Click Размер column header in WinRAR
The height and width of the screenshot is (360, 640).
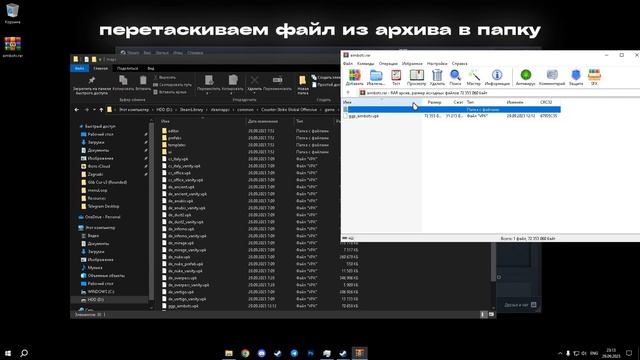point(434,102)
